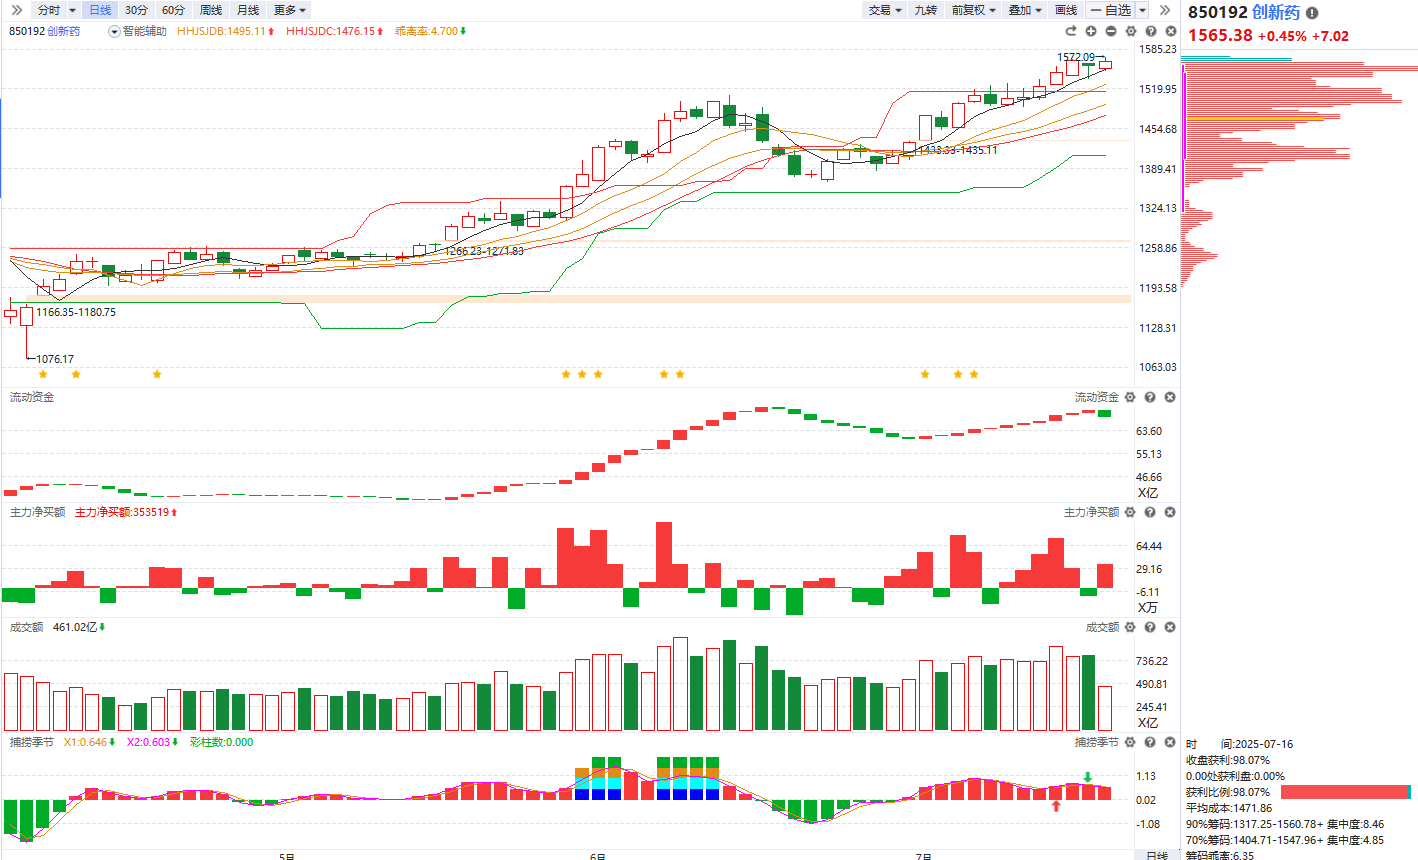Click the red up-arrow signal in 捕捞季节 chart

tap(1056, 806)
